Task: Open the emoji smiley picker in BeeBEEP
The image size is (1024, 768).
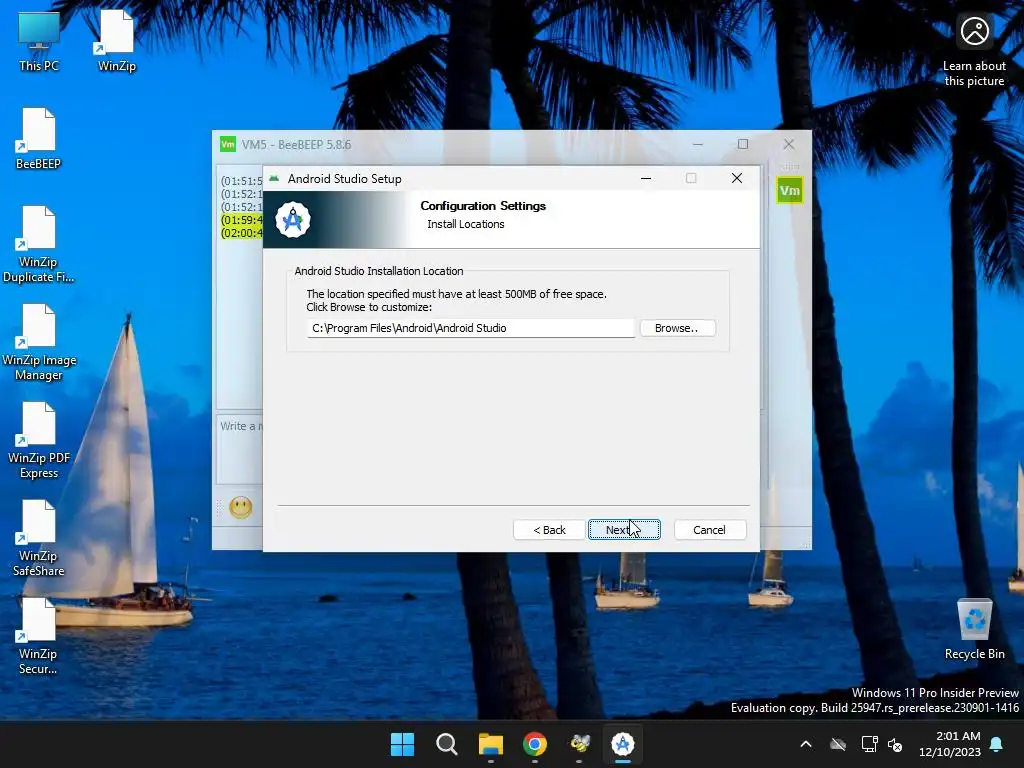Action: tap(240, 507)
